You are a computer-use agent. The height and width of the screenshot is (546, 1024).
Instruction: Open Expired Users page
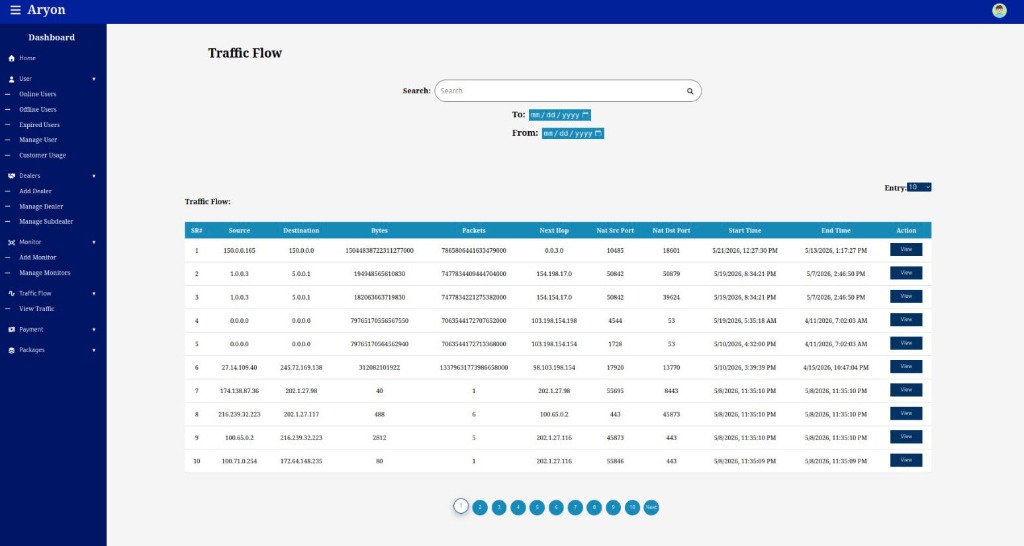39,125
